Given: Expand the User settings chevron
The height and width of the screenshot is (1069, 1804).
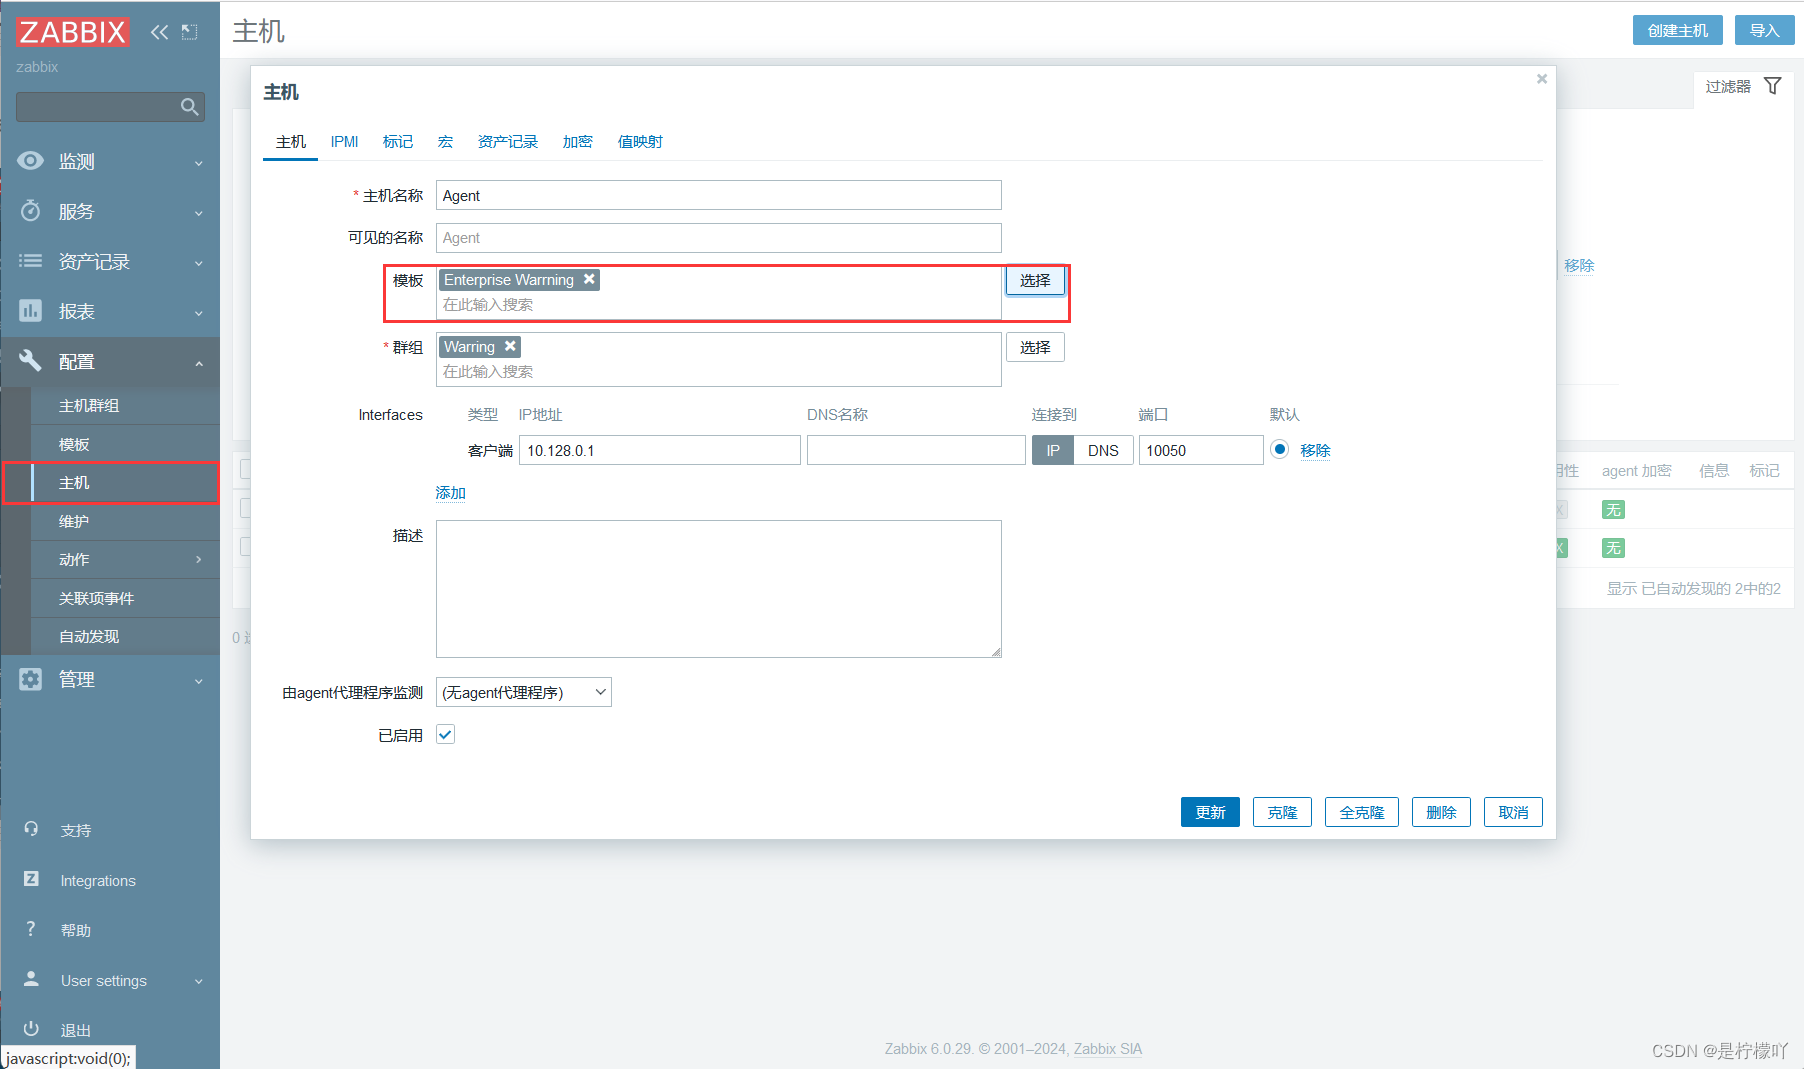Looking at the screenshot, I should 199,981.
